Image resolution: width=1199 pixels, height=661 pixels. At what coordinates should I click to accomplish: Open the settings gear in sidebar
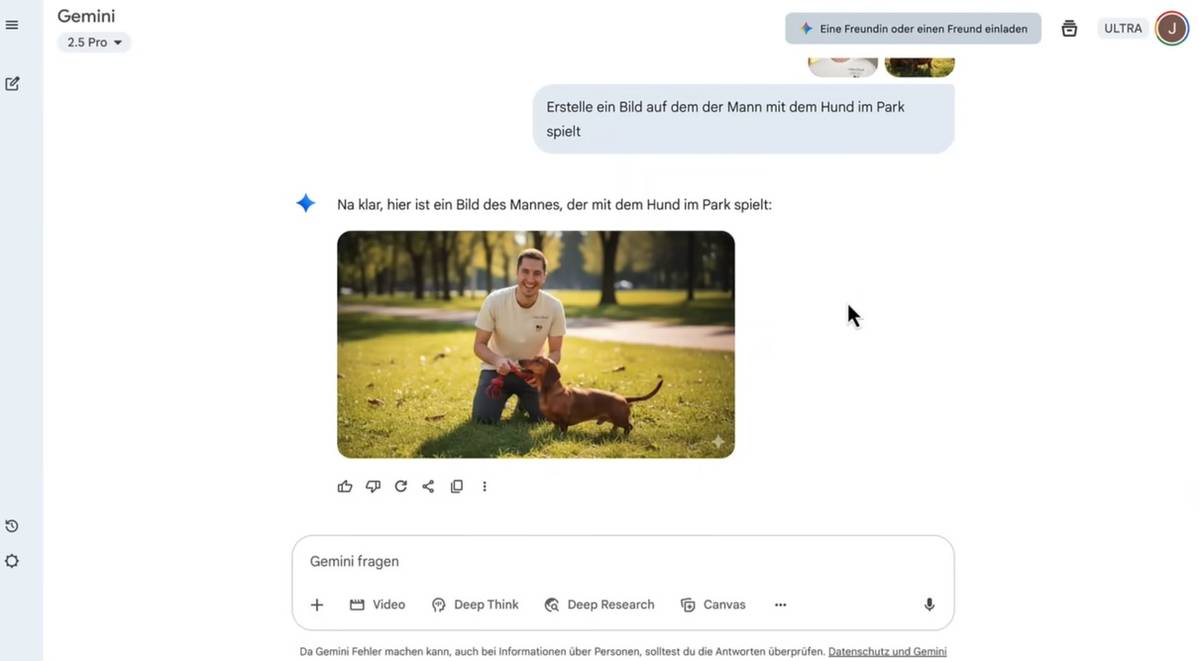click(12, 561)
